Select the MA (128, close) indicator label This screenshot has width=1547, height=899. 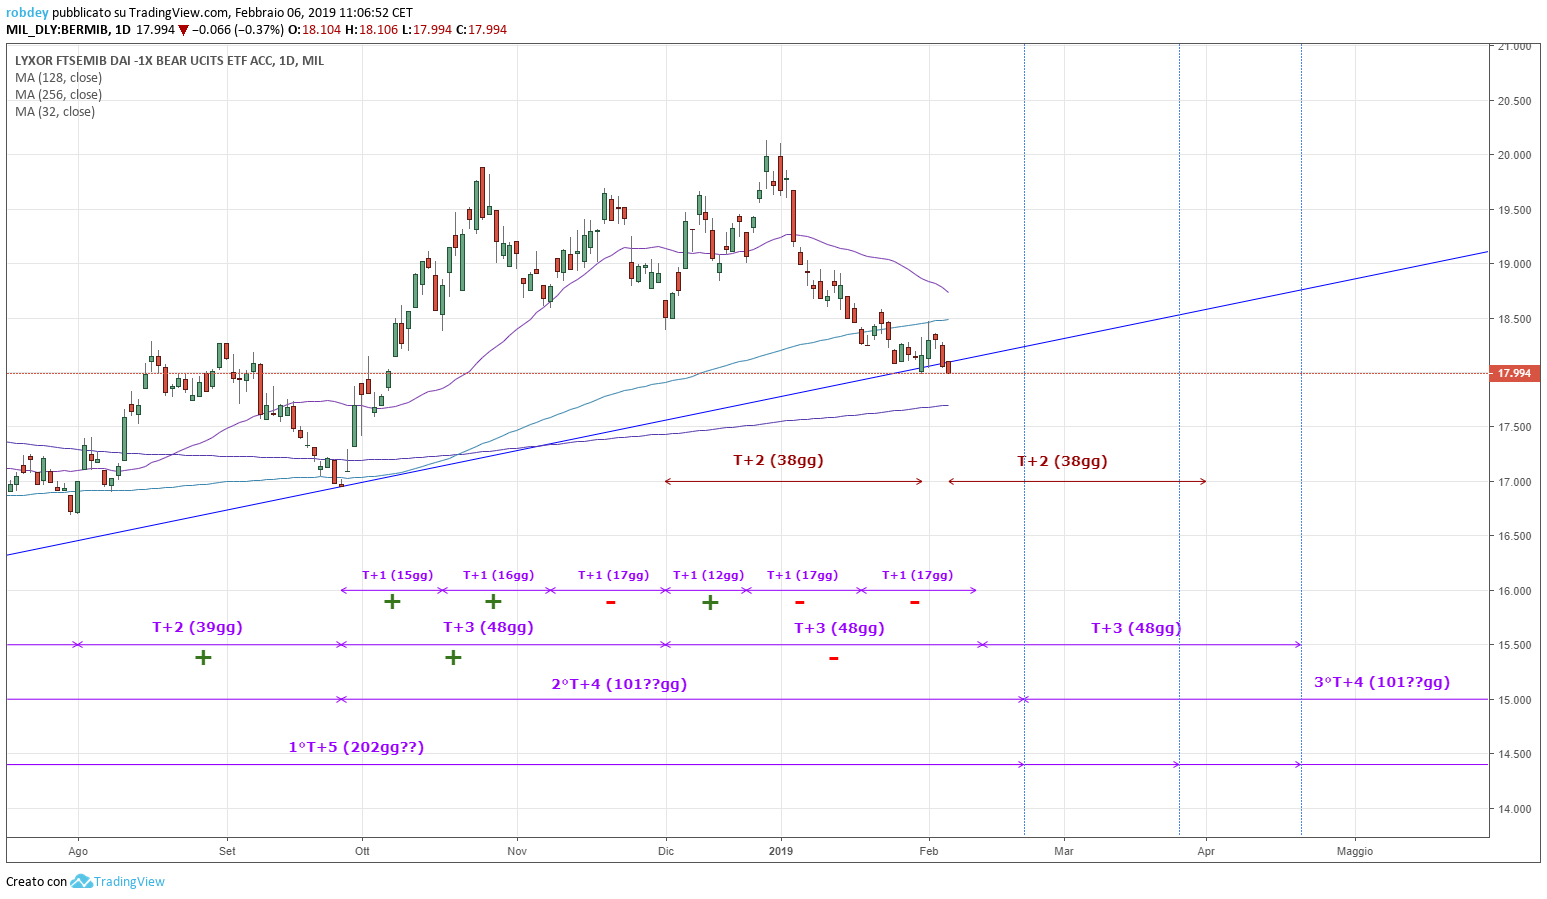58,78
